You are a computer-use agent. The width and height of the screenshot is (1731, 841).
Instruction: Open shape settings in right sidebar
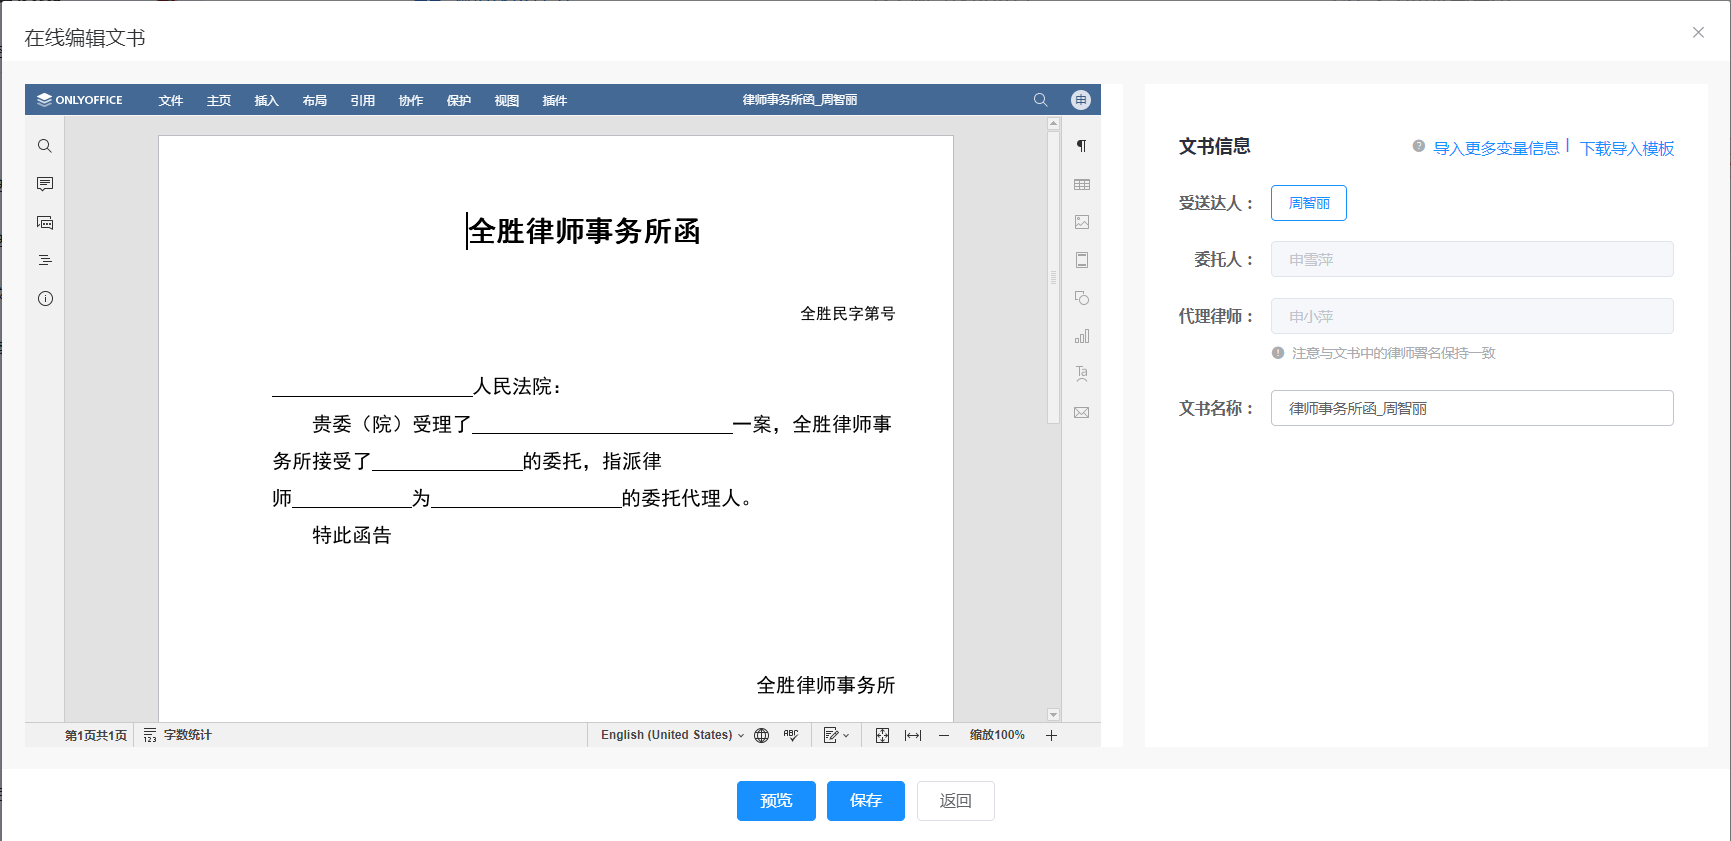(1081, 298)
